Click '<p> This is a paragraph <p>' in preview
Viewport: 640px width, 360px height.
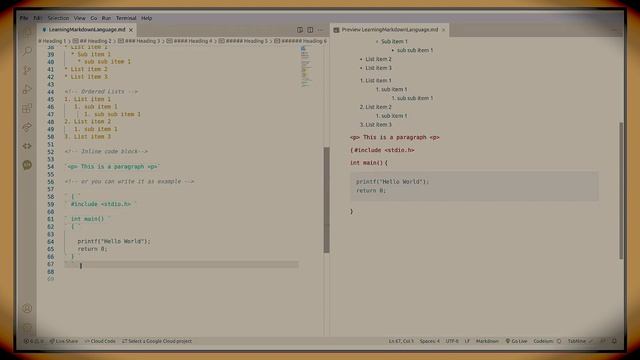[395, 138]
